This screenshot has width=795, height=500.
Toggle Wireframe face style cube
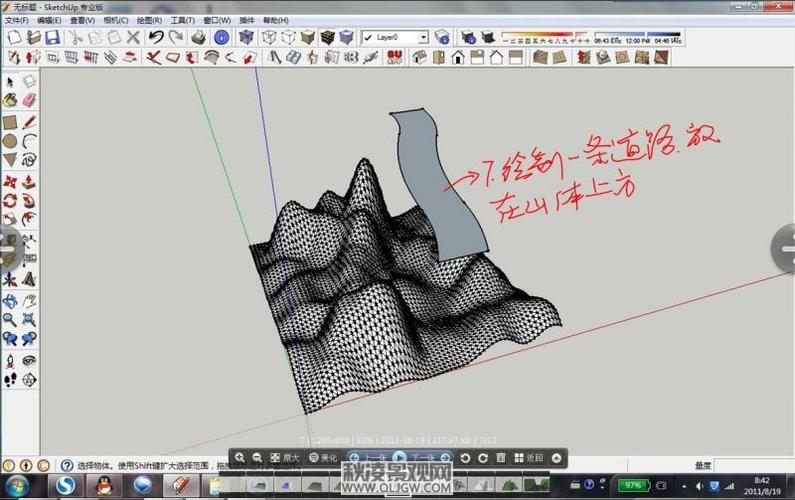[269, 37]
